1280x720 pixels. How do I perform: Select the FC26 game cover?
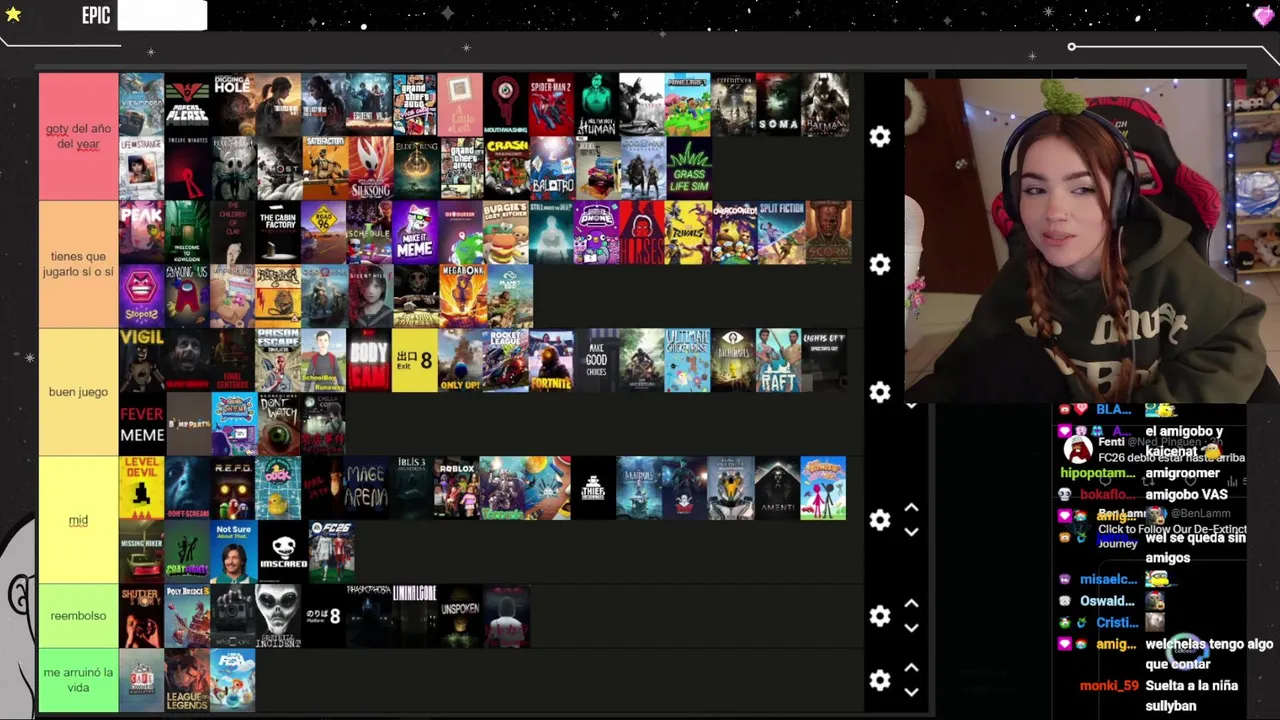click(x=331, y=552)
